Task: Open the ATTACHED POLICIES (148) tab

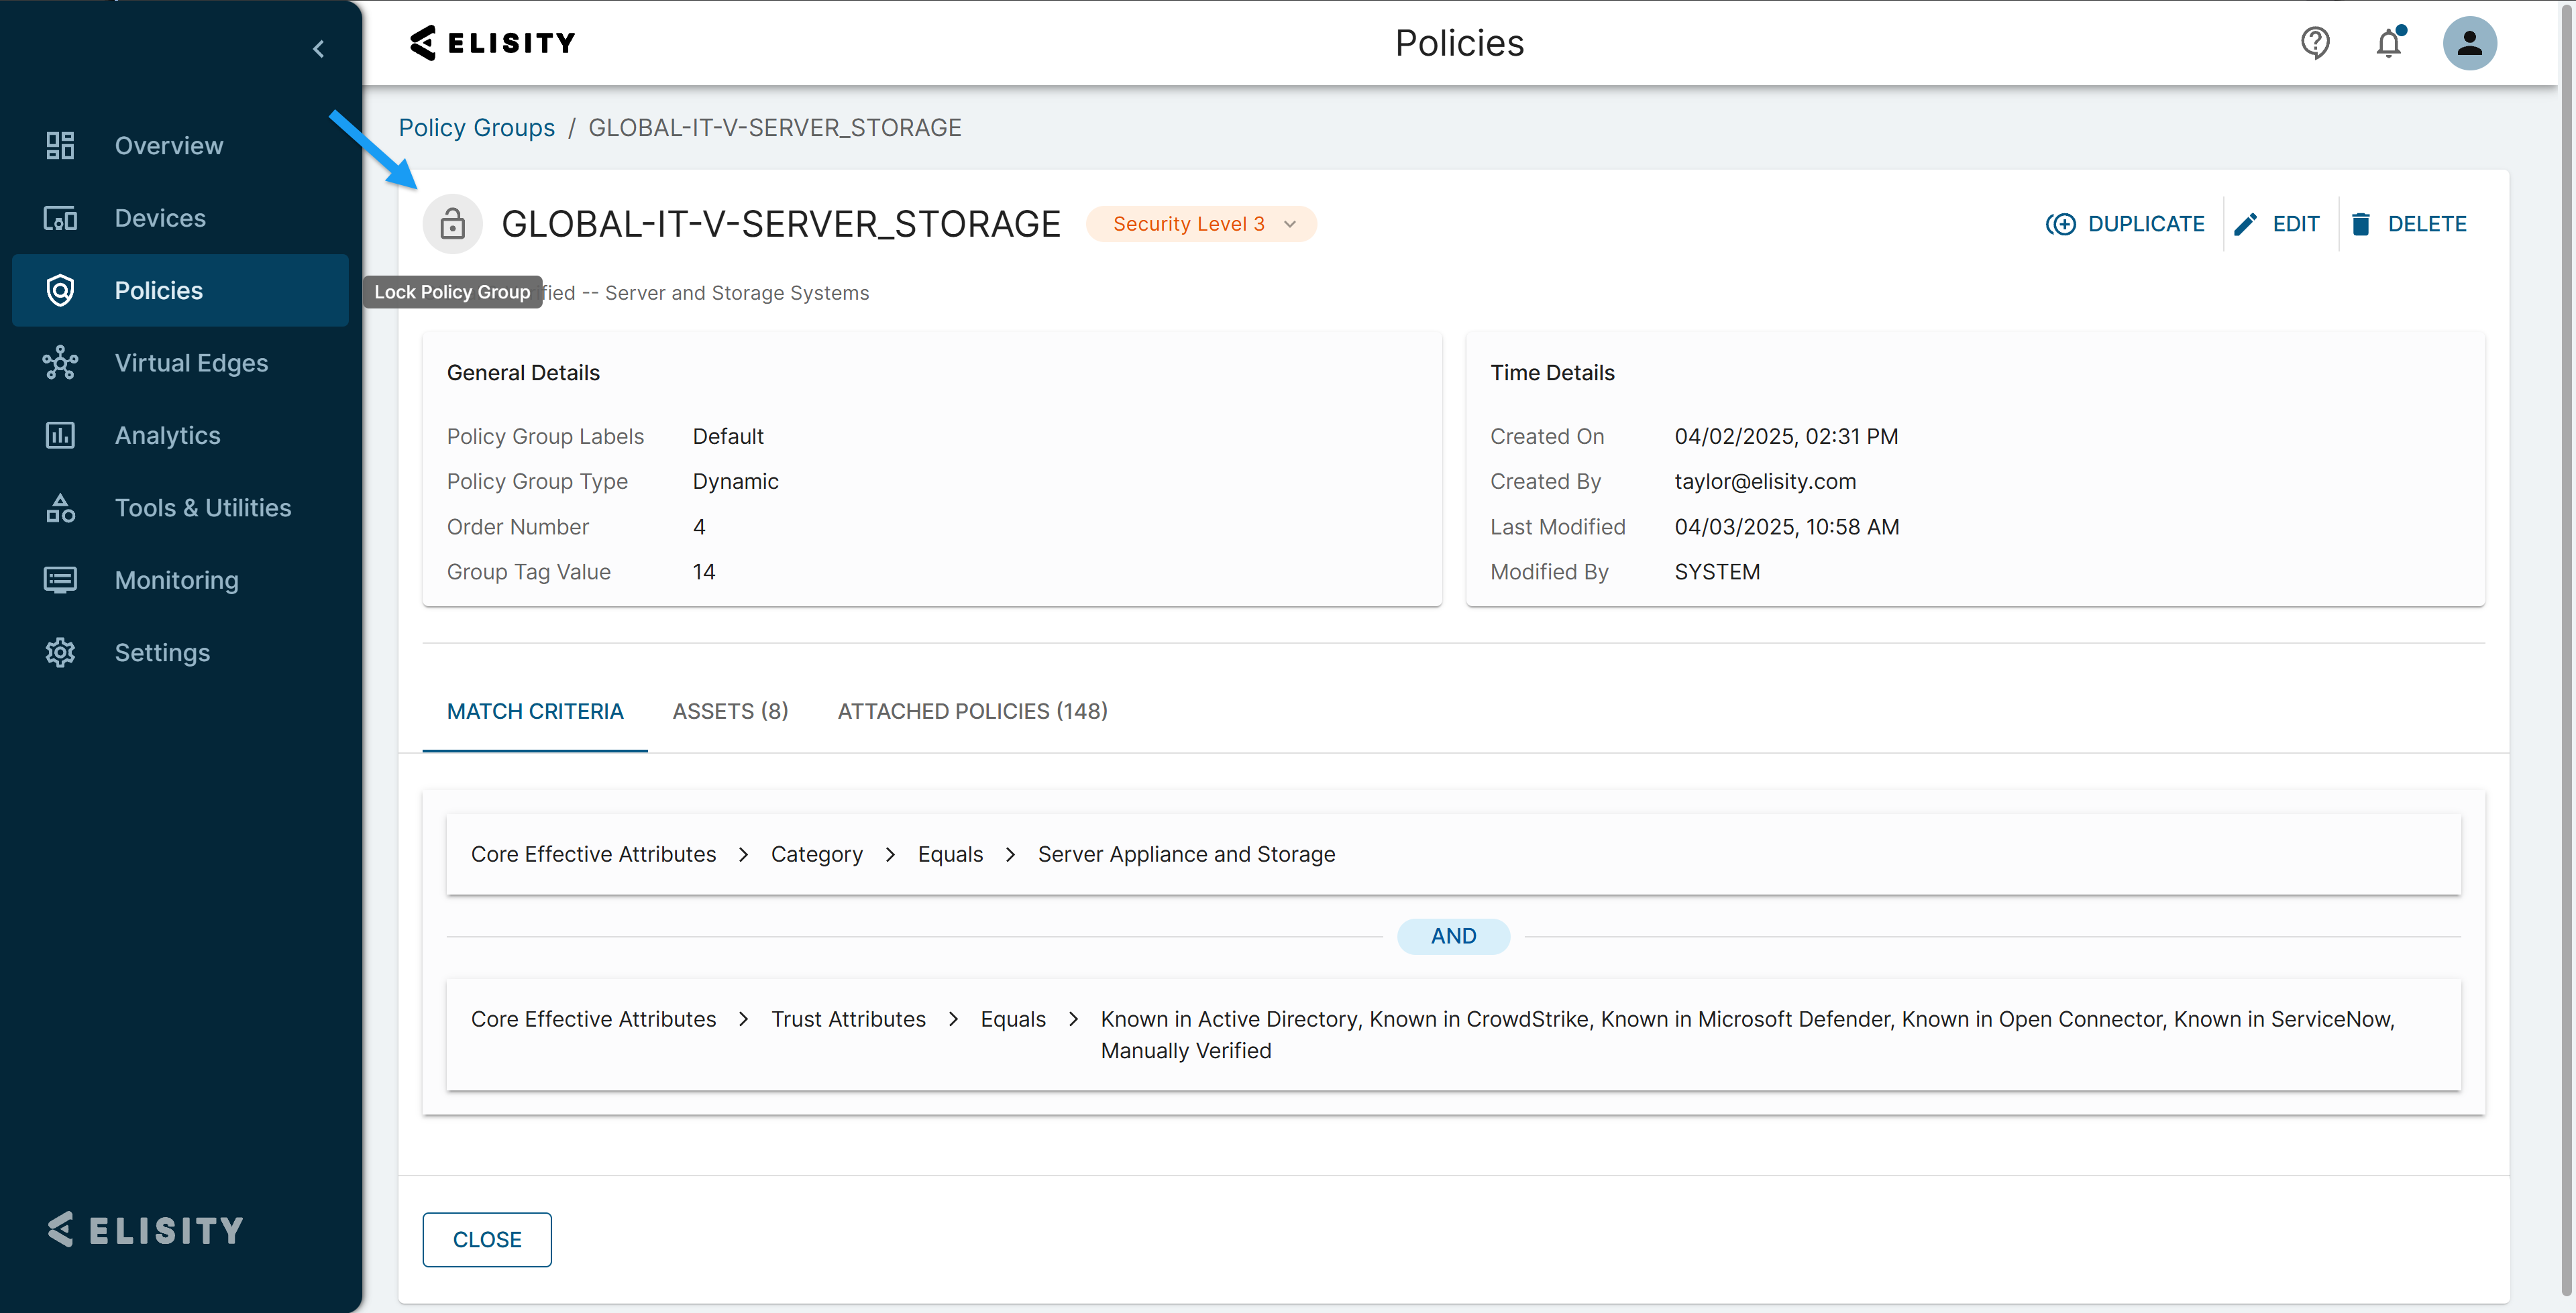Action: (x=972, y=711)
